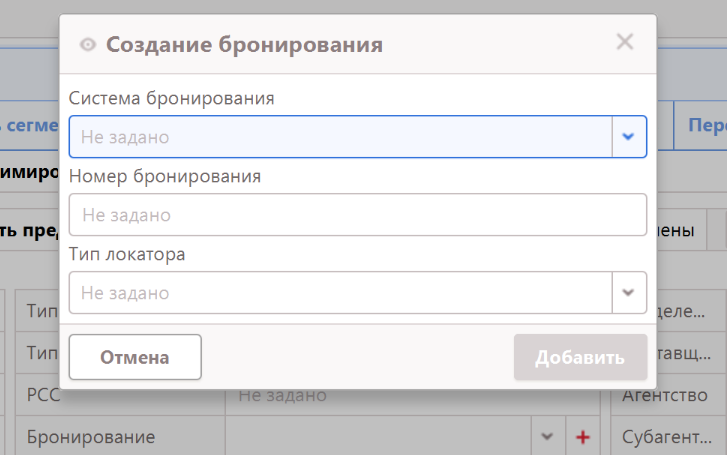Click the Бронирование row label
The height and width of the screenshot is (455, 727).
91,437
